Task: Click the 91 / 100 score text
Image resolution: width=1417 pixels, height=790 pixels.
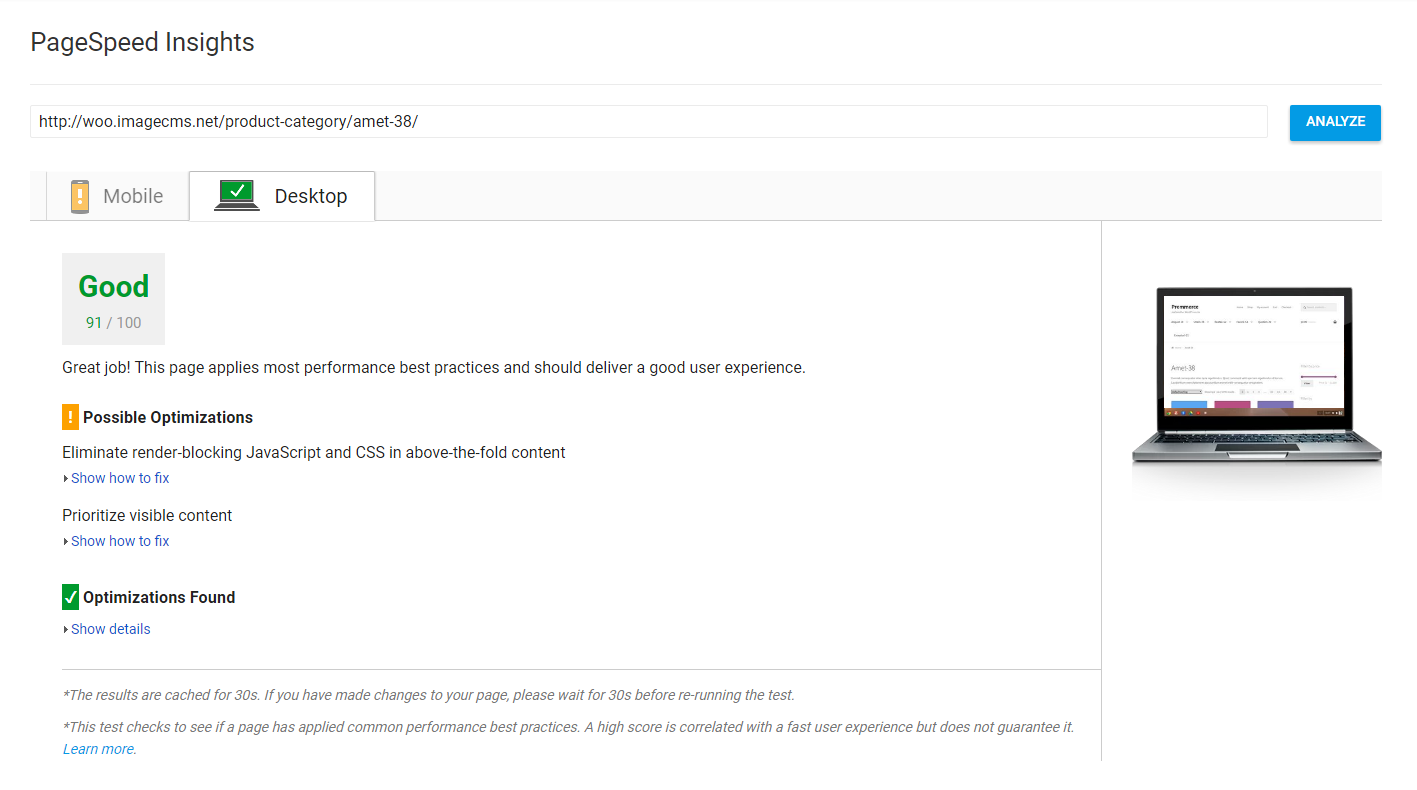Action: pyautogui.click(x=113, y=323)
